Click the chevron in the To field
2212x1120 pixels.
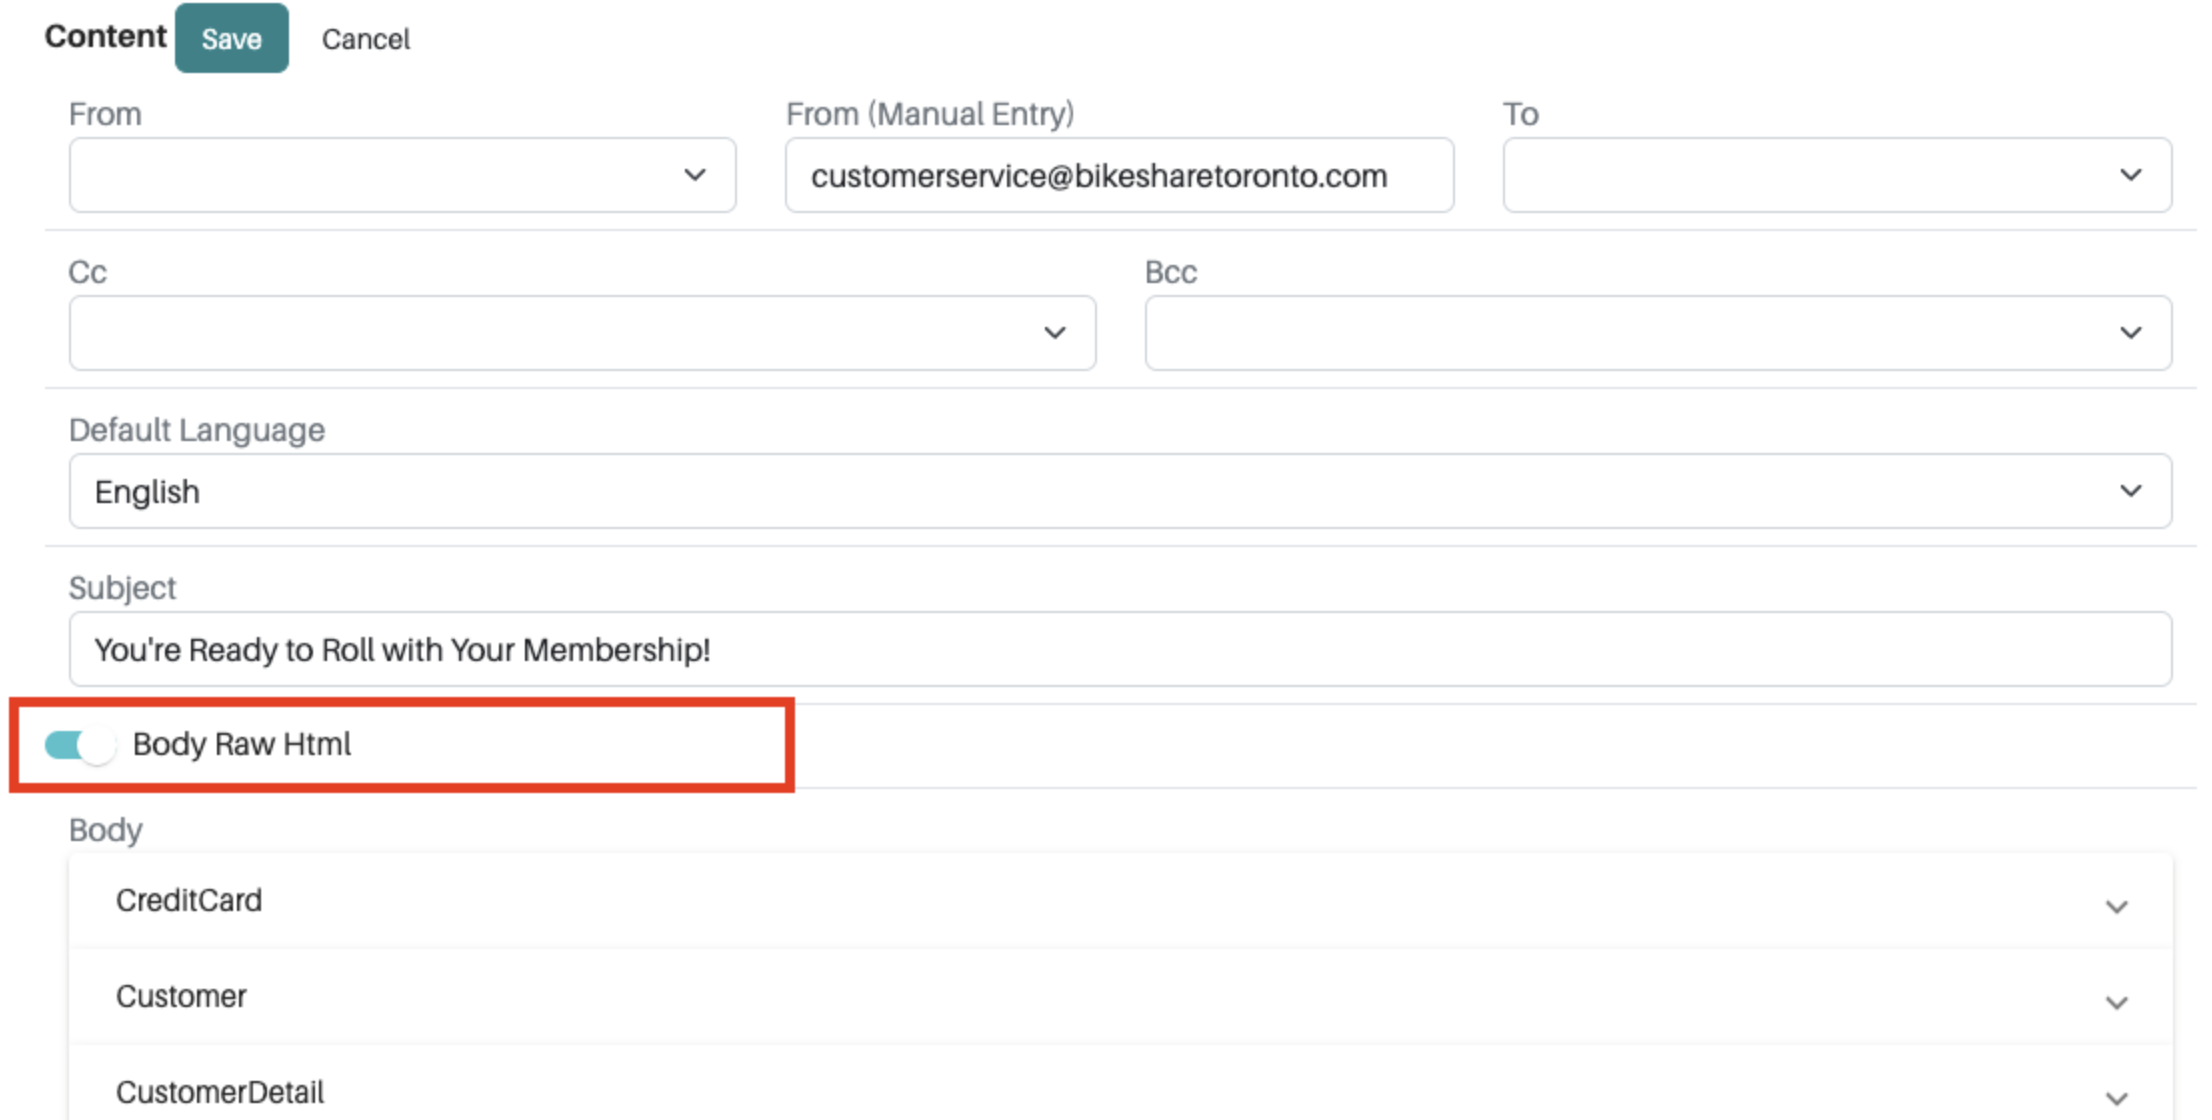pos(2130,175)
